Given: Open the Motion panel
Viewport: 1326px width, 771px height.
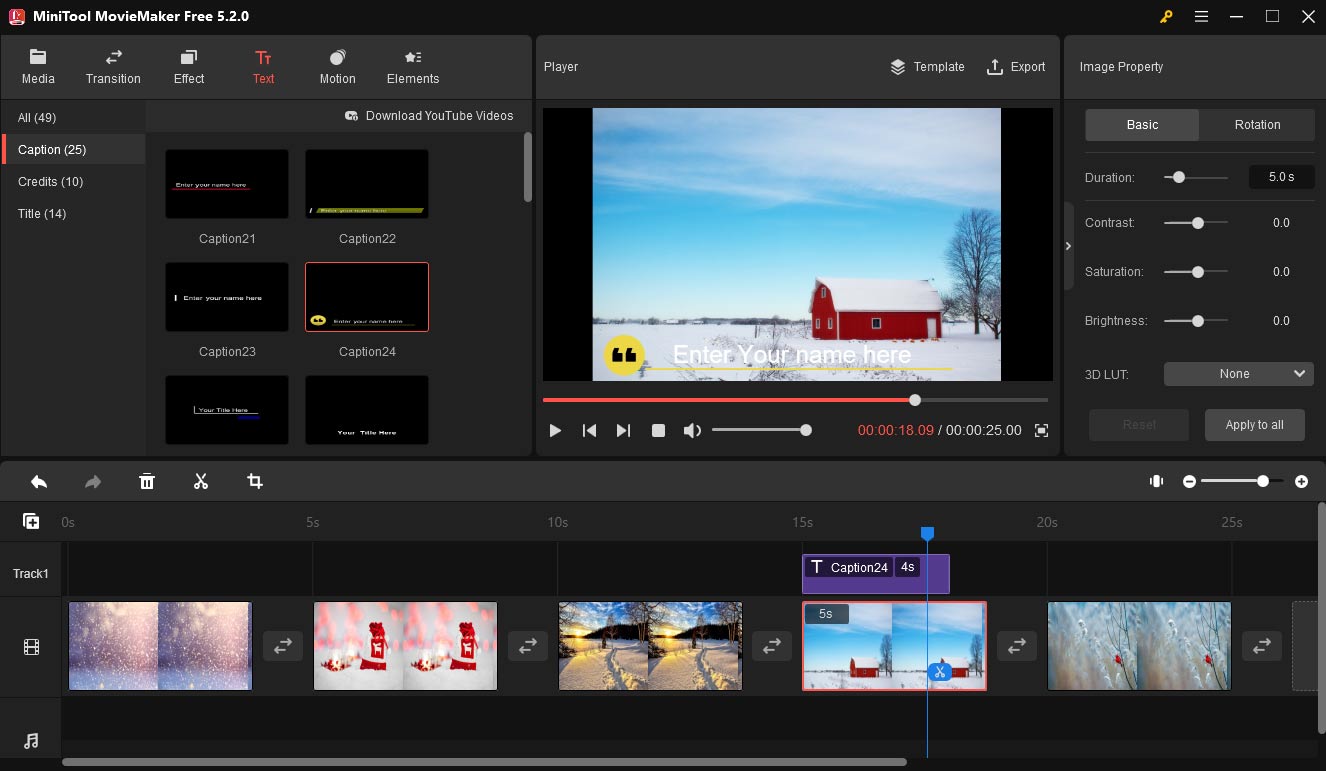Looking at the screenshot, I should [x=337, y=67].
